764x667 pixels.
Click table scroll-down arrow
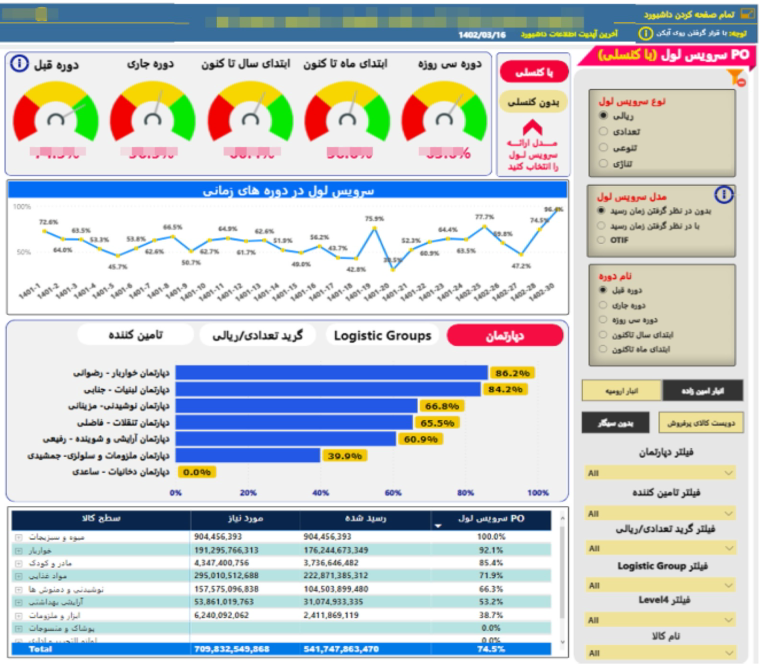tap(562, 642)
